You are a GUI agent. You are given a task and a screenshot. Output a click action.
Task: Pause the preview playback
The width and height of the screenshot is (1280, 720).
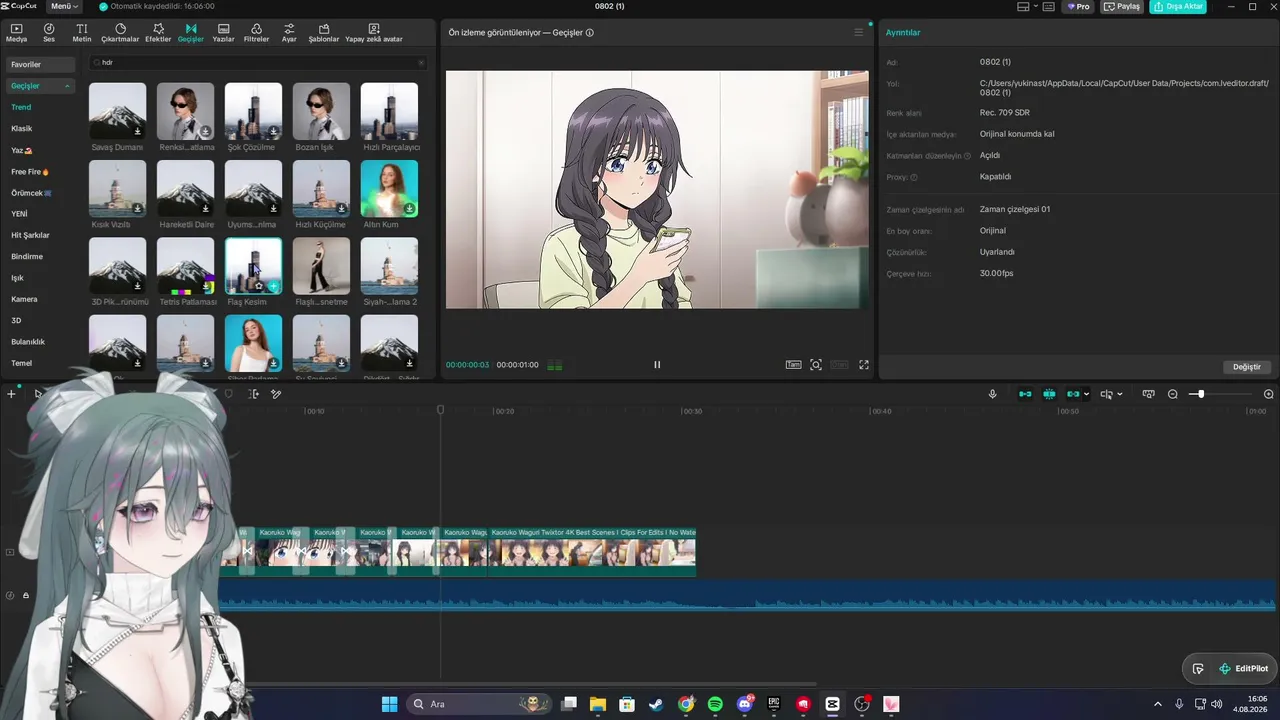tap(657, 365)
